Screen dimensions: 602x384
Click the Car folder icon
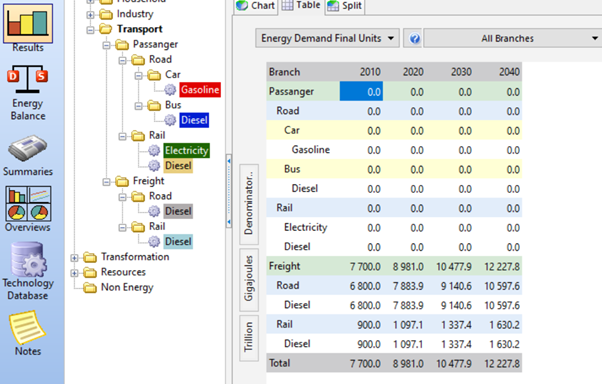coord(154,74)
